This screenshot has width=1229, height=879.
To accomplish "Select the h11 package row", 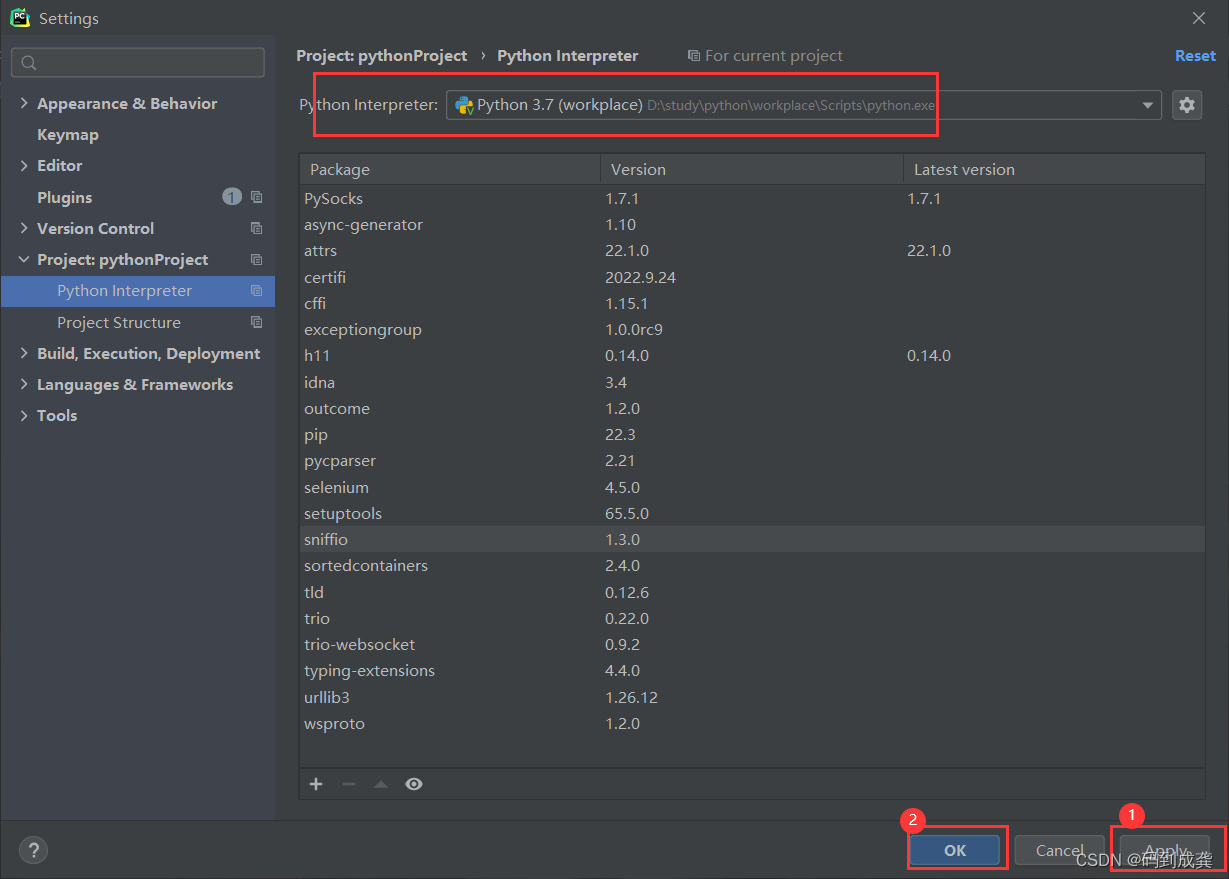I will point(752,355).
